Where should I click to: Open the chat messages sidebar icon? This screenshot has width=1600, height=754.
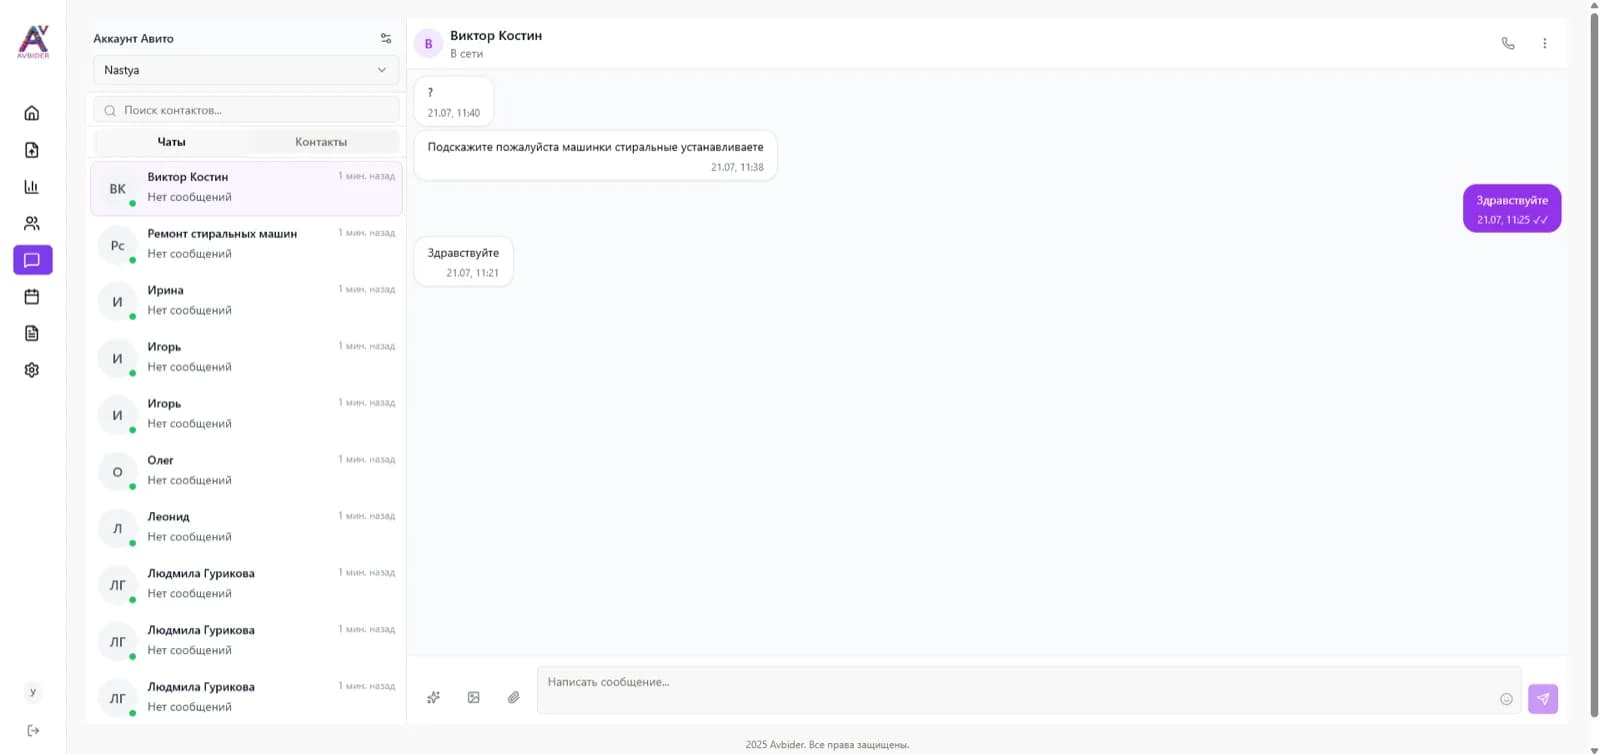coord(32,260)
